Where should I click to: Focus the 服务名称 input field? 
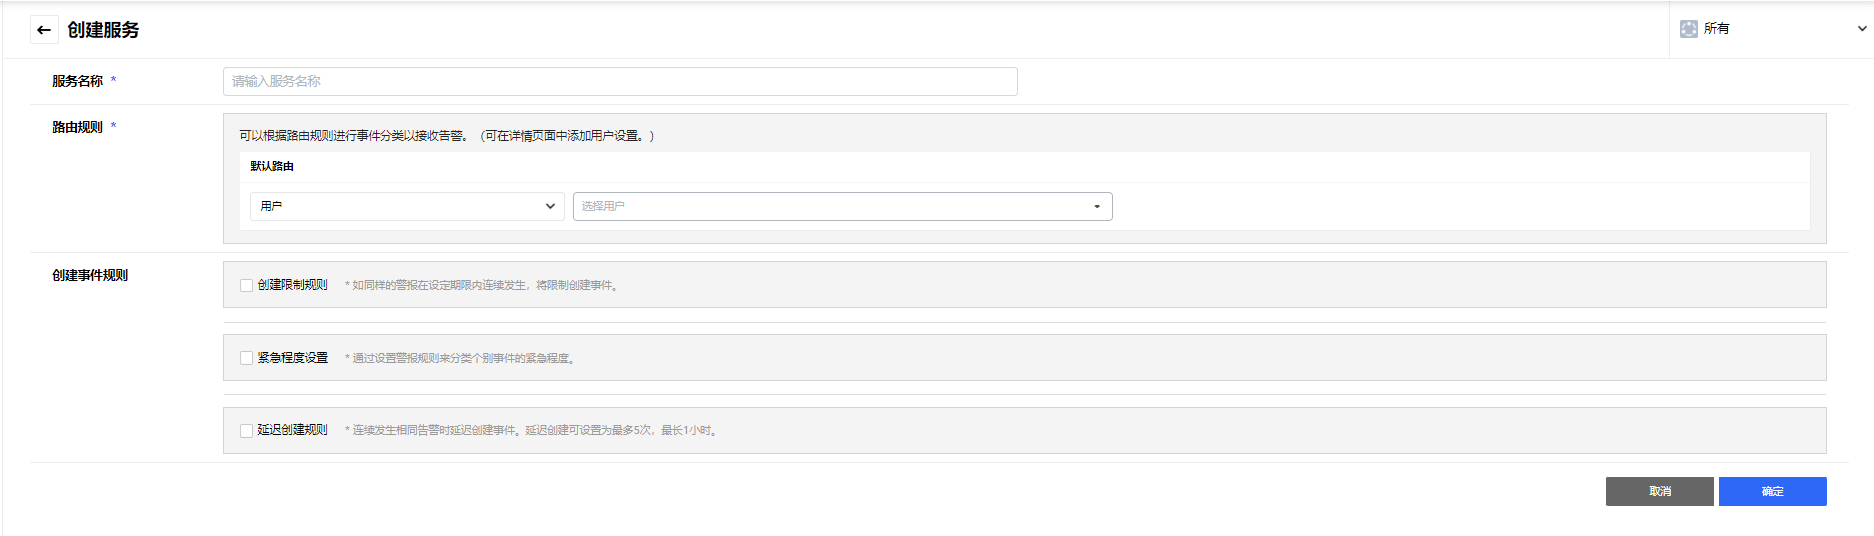point(620,82)
